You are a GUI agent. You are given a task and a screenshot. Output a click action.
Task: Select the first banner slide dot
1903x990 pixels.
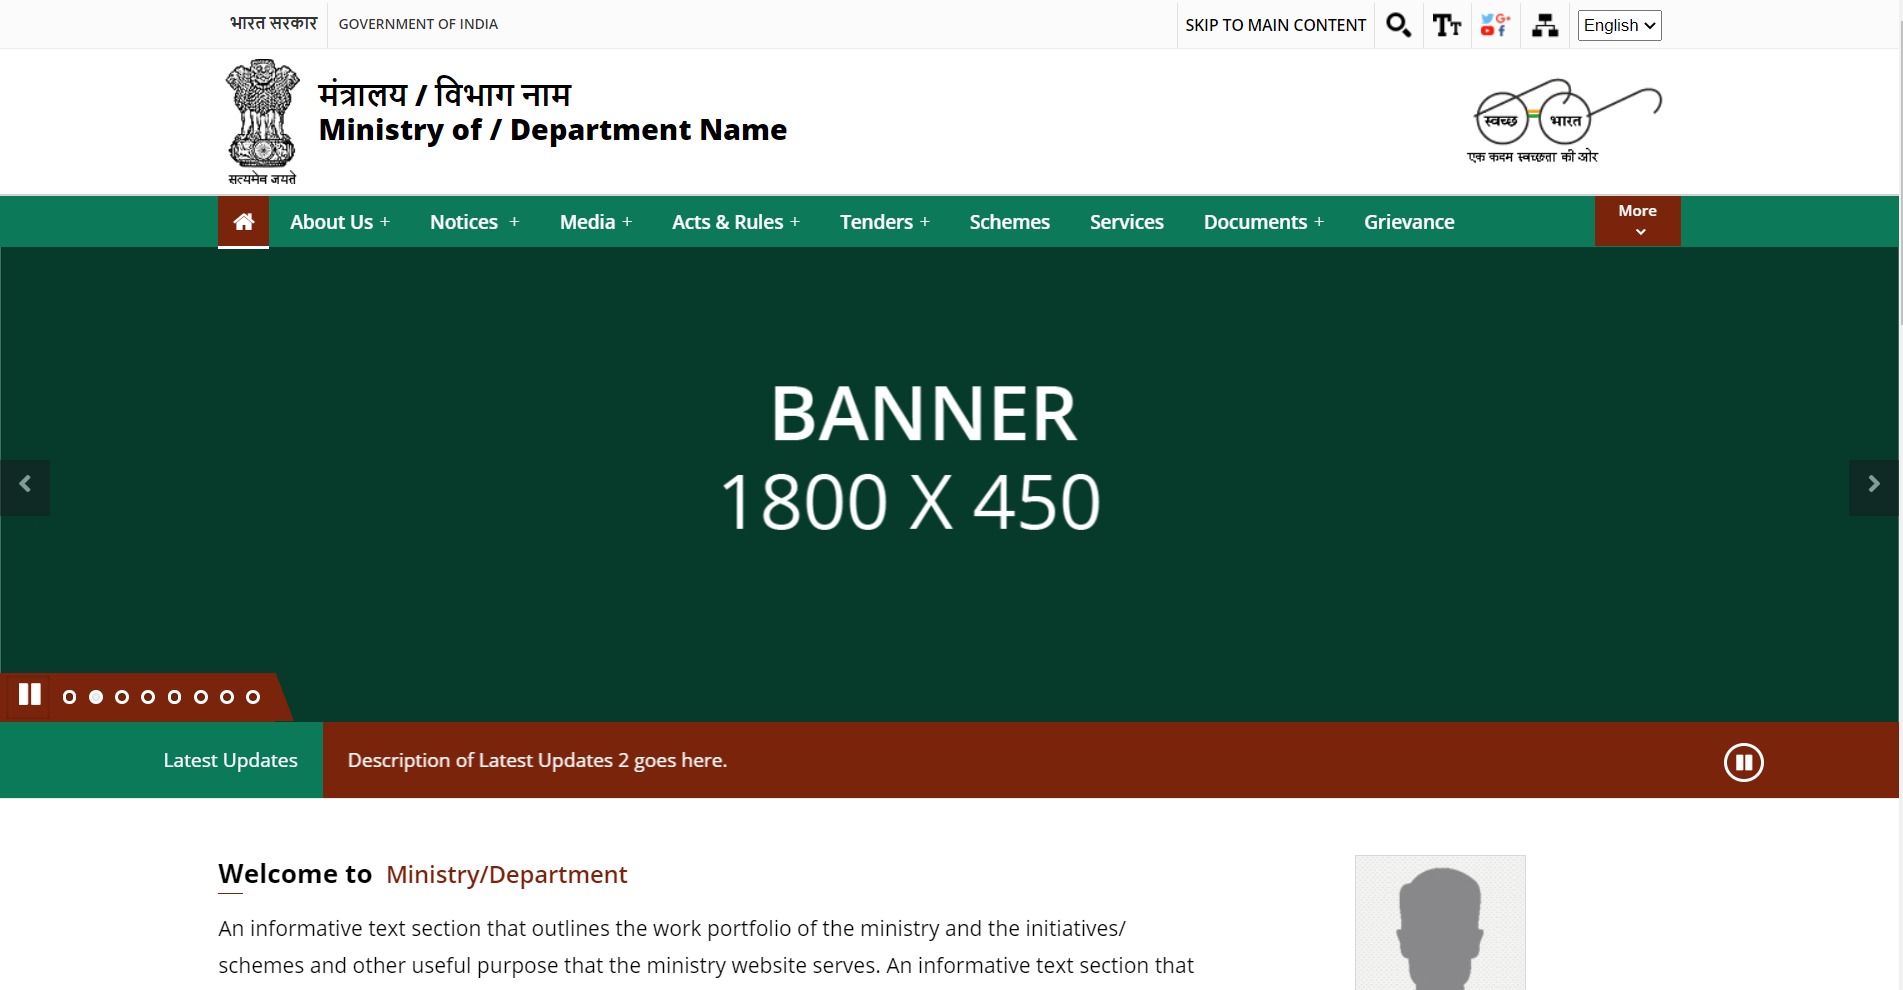pos(69,697)
